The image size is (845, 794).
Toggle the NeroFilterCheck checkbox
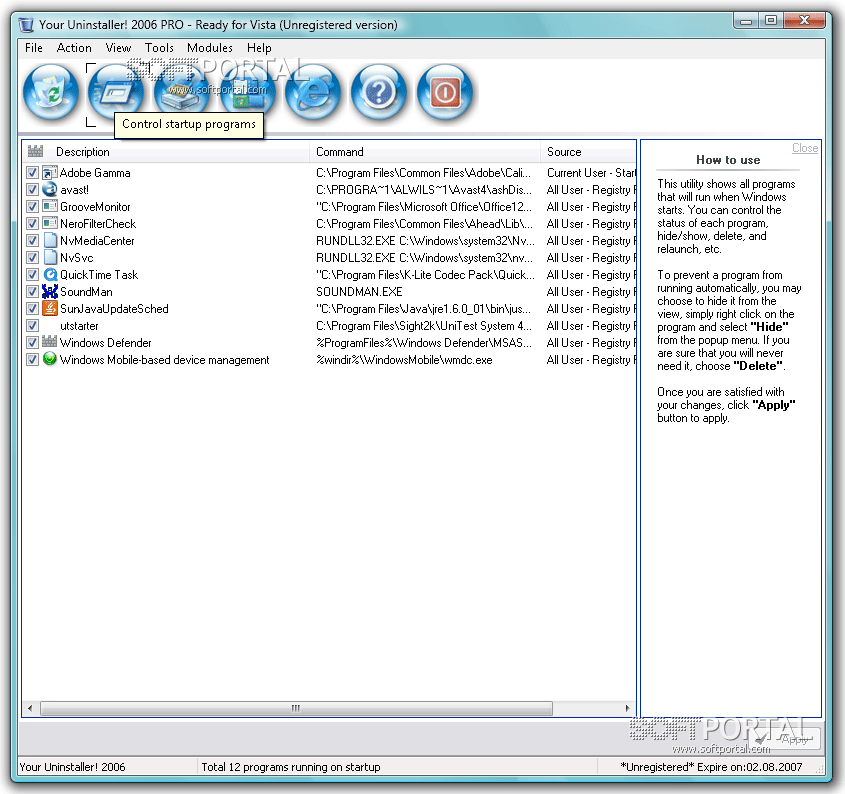(x=32, y=224)
